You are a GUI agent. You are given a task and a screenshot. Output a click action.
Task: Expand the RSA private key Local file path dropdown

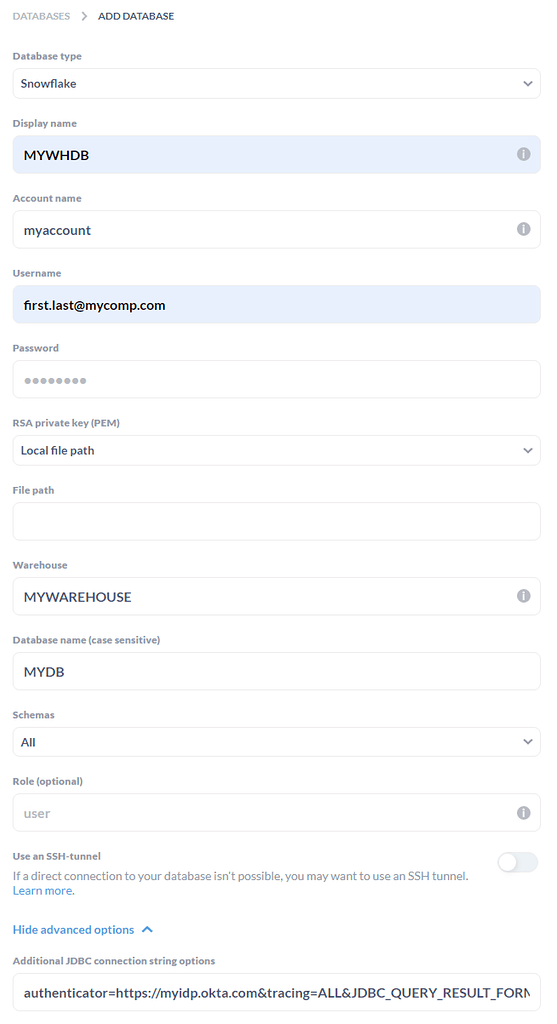276,451
